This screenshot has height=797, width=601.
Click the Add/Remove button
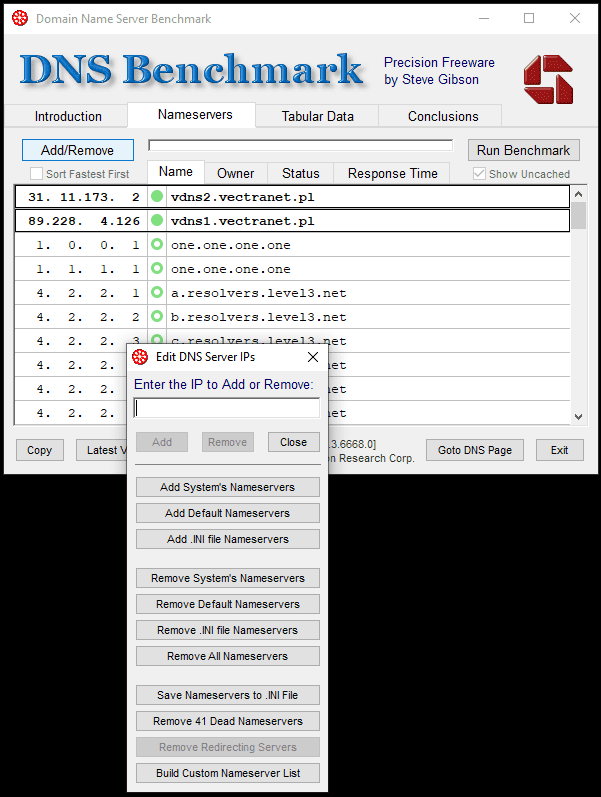point(78,150)
